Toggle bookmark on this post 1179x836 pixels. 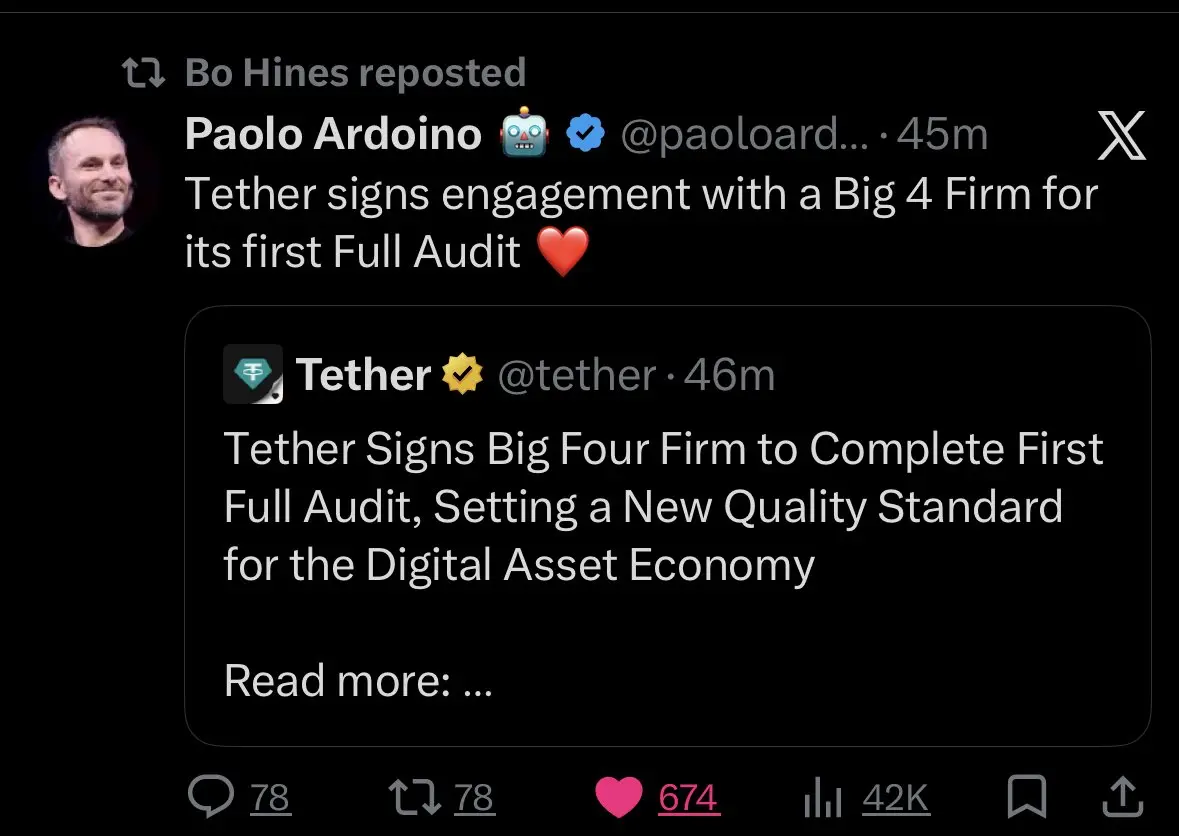pyautogui.click(x=1026, y=797)
